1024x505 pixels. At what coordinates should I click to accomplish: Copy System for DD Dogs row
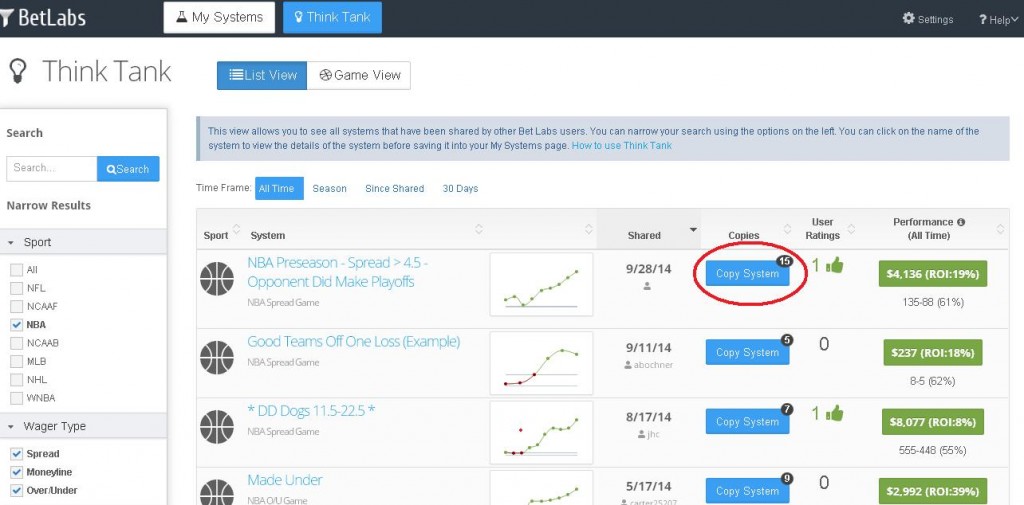point(747,421)
